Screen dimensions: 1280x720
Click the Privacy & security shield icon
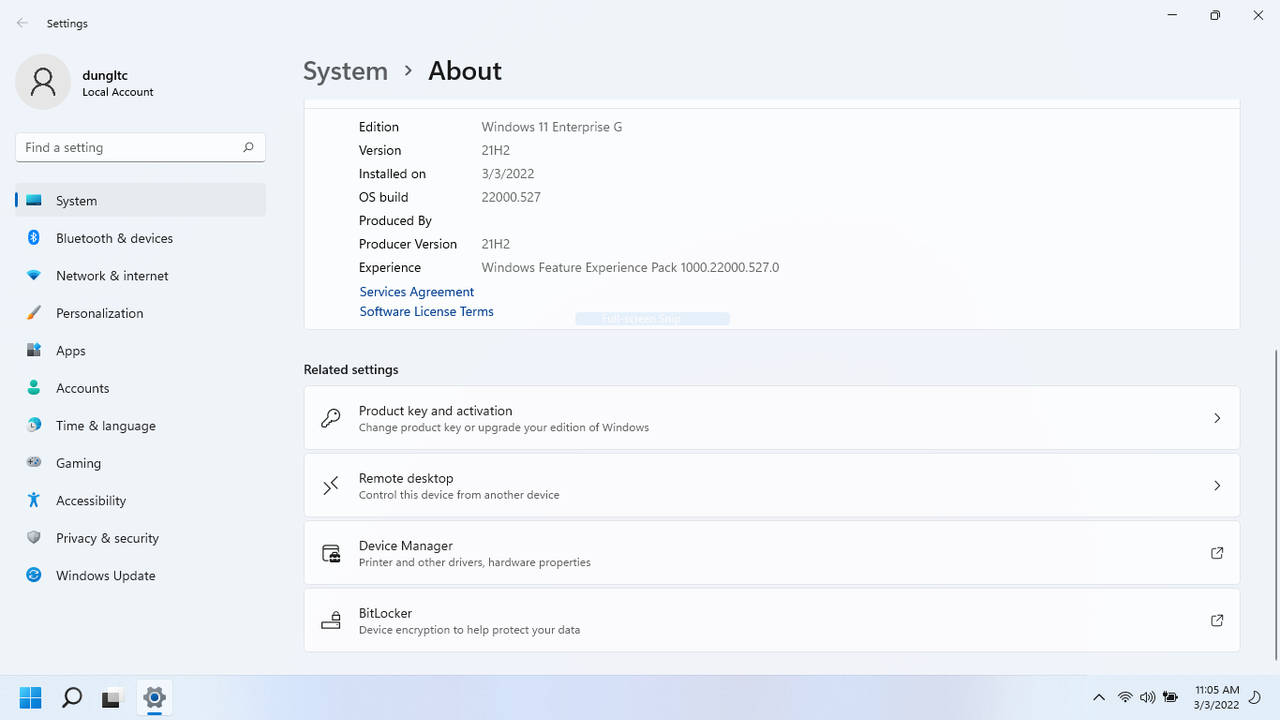click(x=33, y=538)
